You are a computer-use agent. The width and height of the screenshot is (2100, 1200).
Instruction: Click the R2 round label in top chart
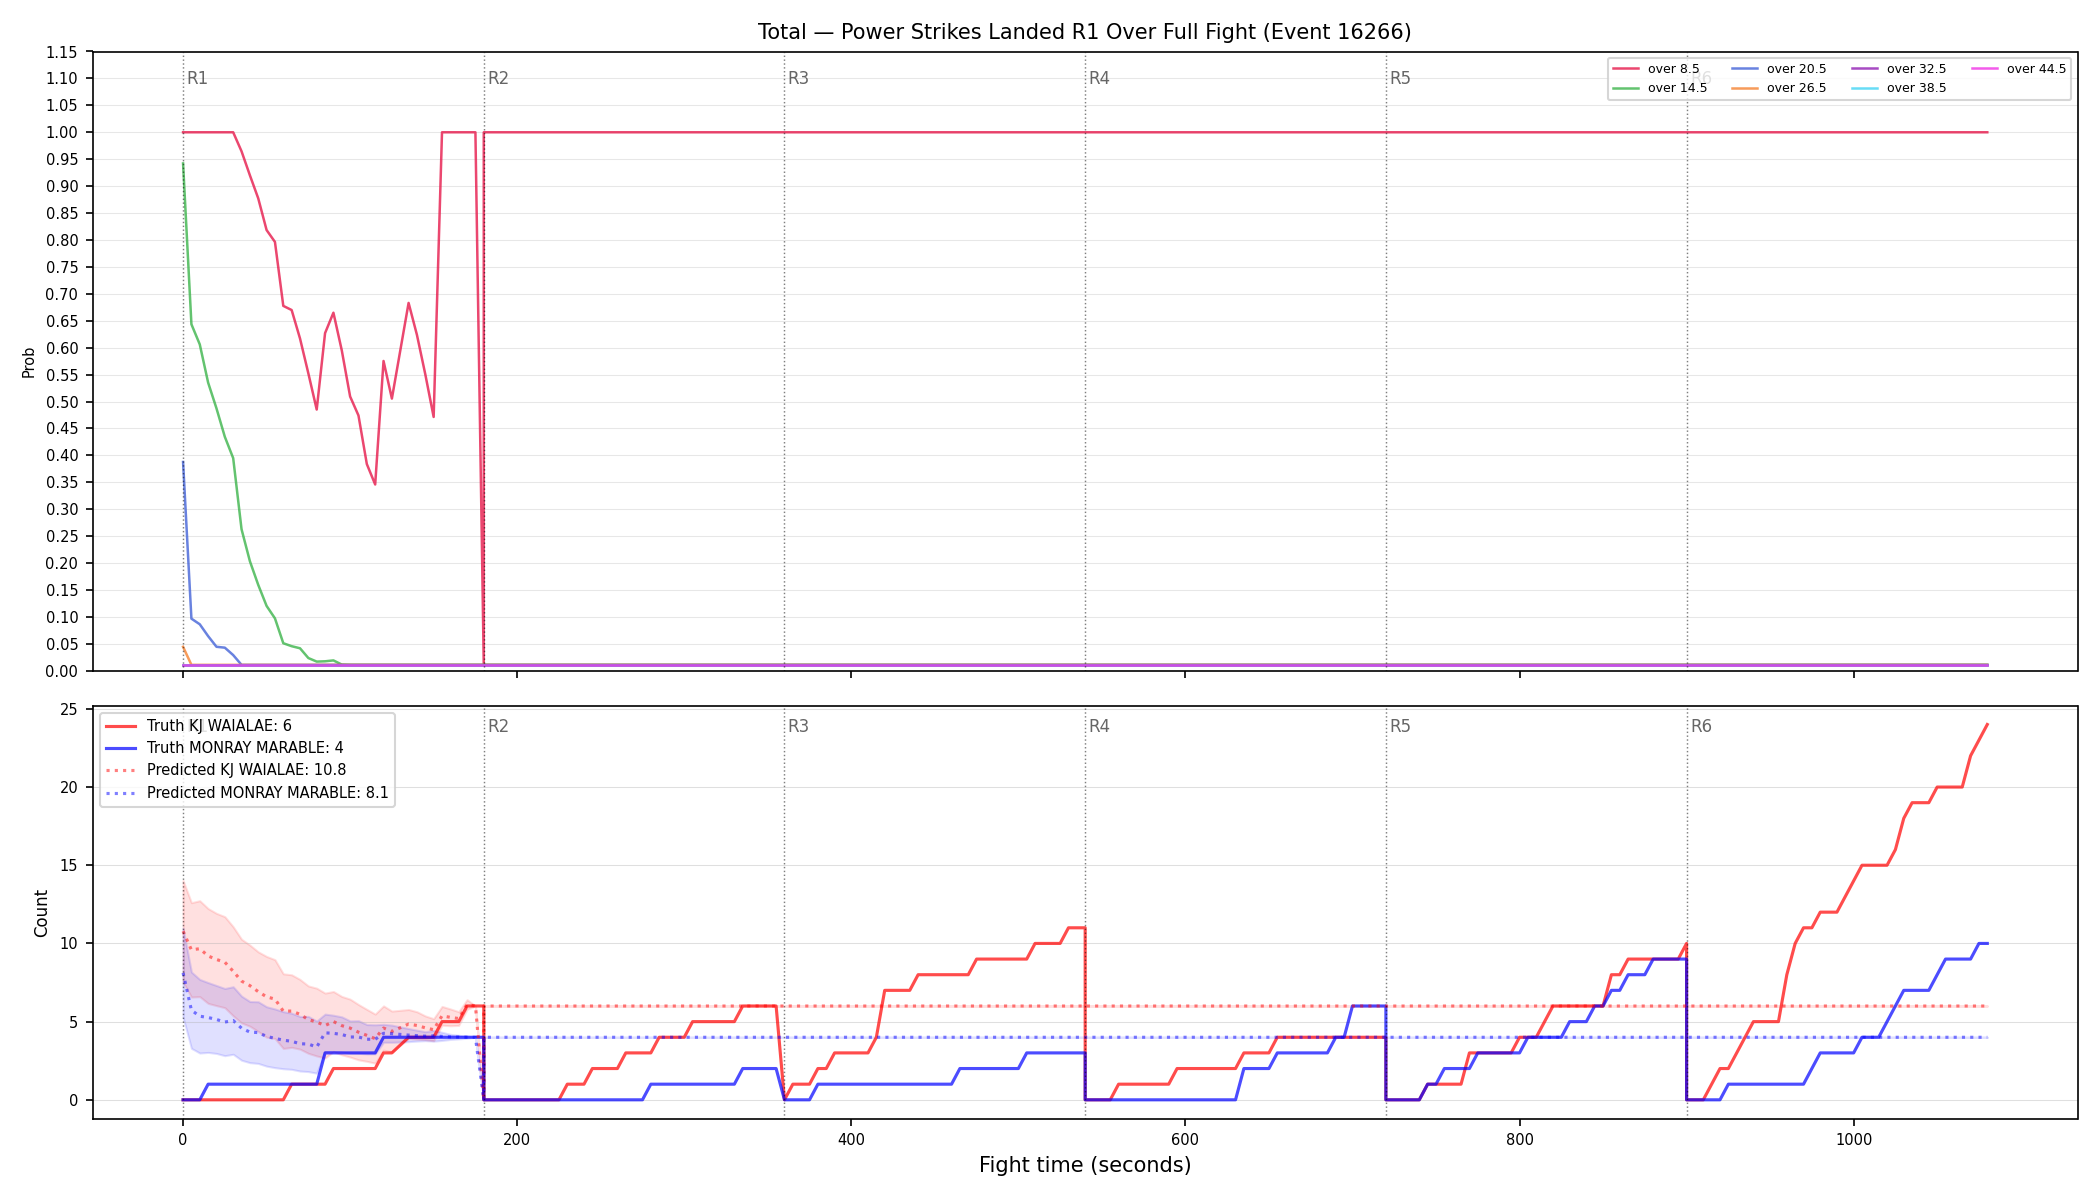tap(498, 78)
